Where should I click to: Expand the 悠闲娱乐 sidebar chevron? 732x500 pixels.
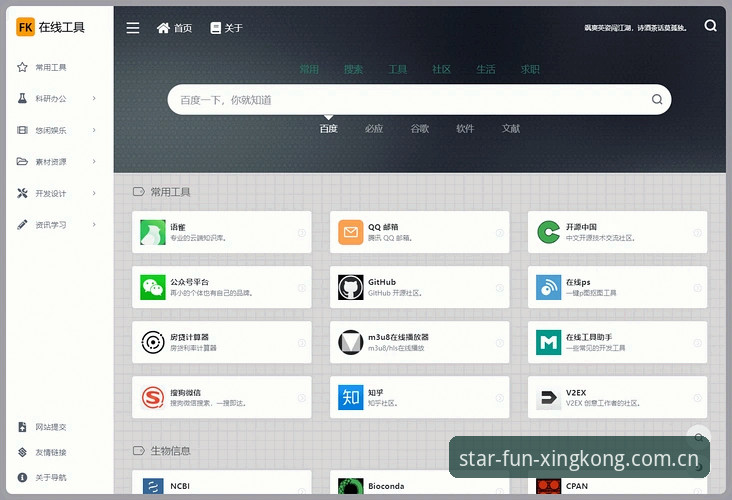coord(94,130)
